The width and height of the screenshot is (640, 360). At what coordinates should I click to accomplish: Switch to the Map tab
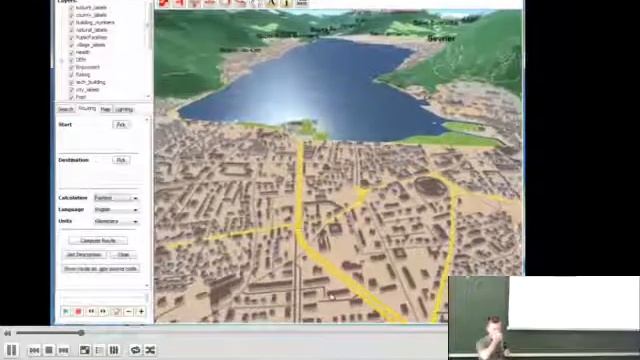pos(105,109)
